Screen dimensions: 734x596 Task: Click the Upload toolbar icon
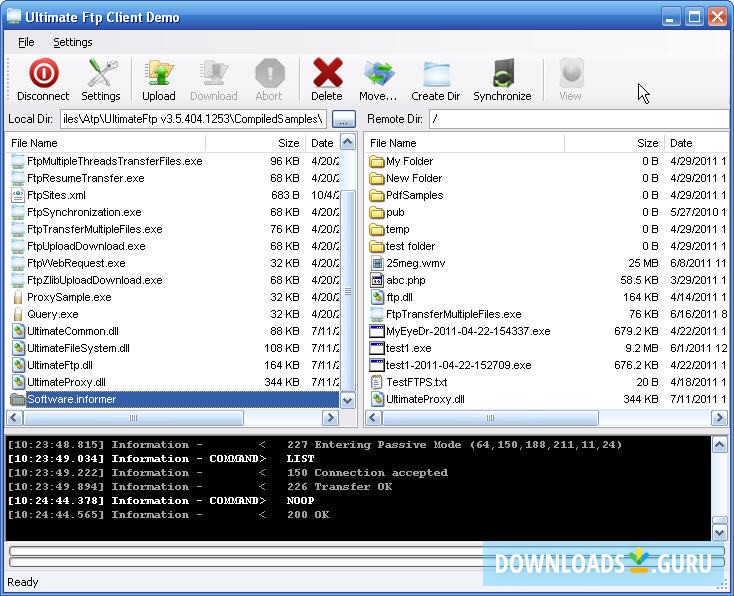tap(159, 74)
